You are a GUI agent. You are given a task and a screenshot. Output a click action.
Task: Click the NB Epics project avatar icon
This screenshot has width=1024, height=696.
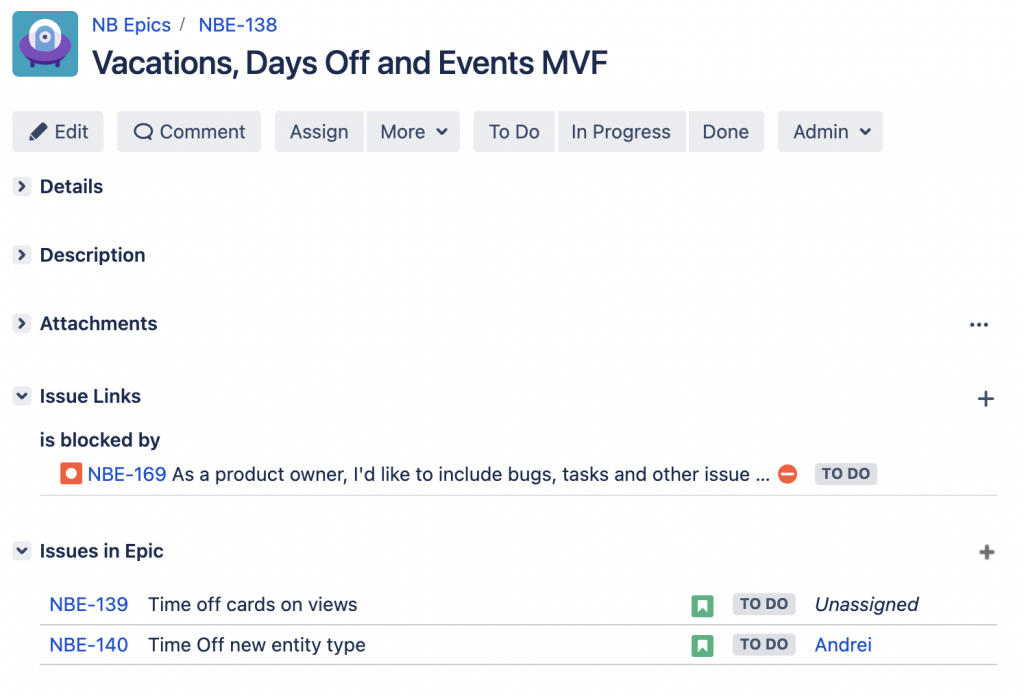tap(44, 44)
